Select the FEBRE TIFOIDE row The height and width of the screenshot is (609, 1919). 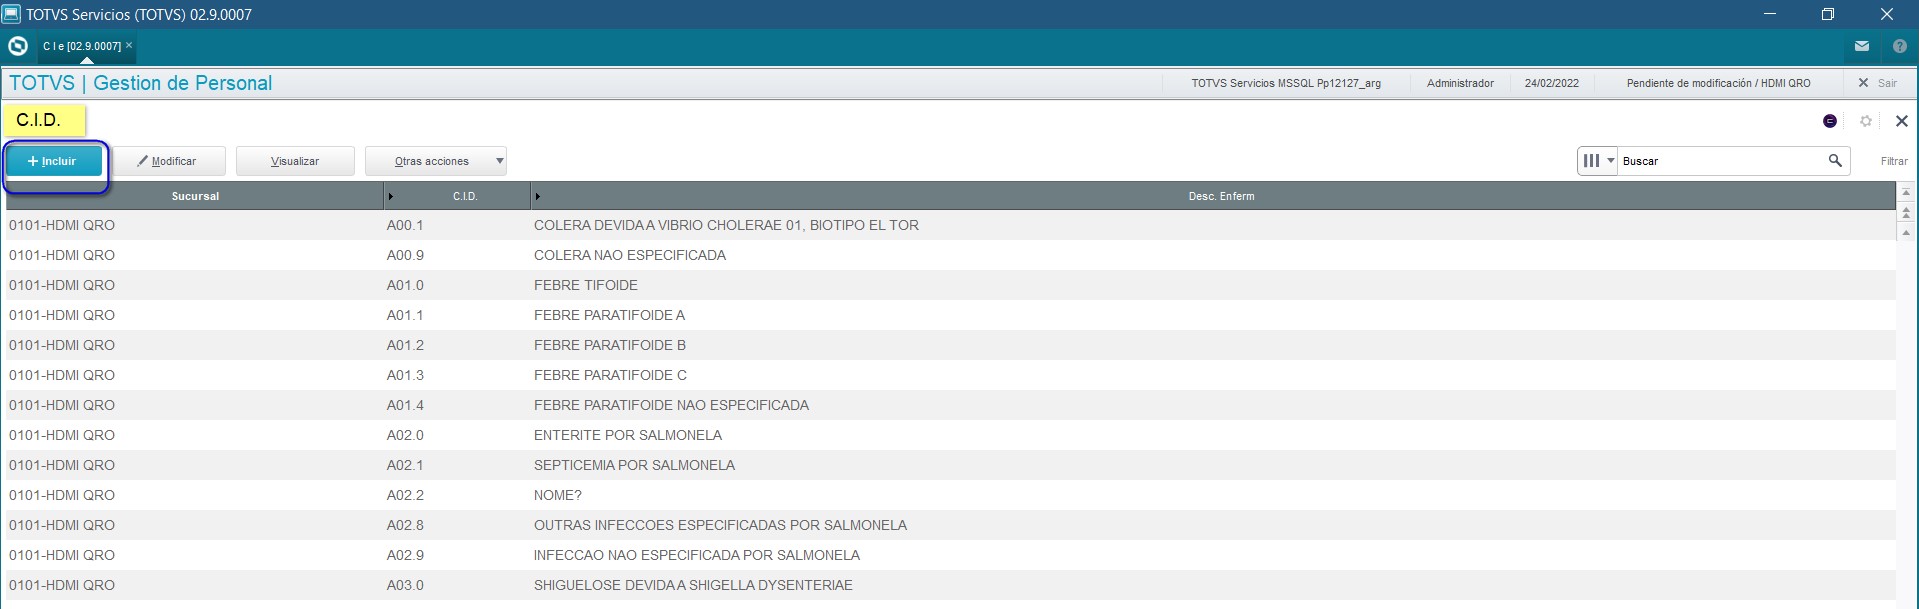point(951,285)
